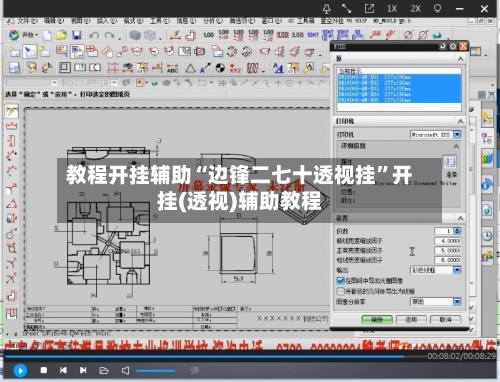Screen dimensions: 500x382
Task: Click the field showing 6.0000
Action: (x=448, y=260)
